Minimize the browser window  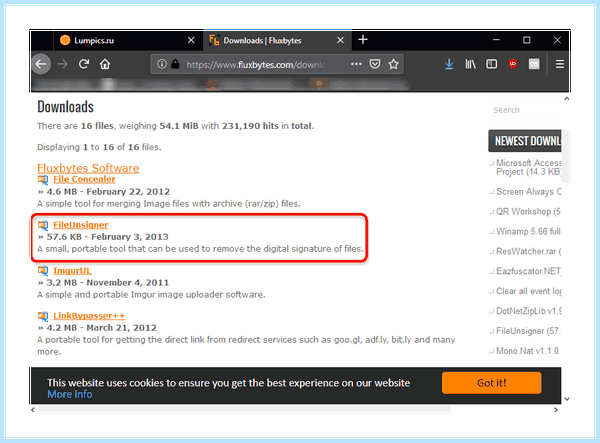[x=496, y=40]
